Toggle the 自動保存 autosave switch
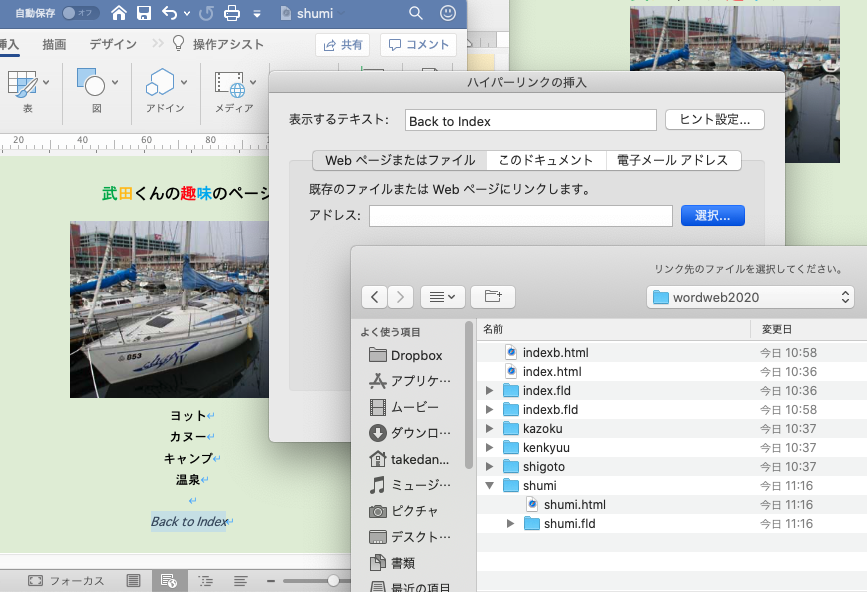 80,13
